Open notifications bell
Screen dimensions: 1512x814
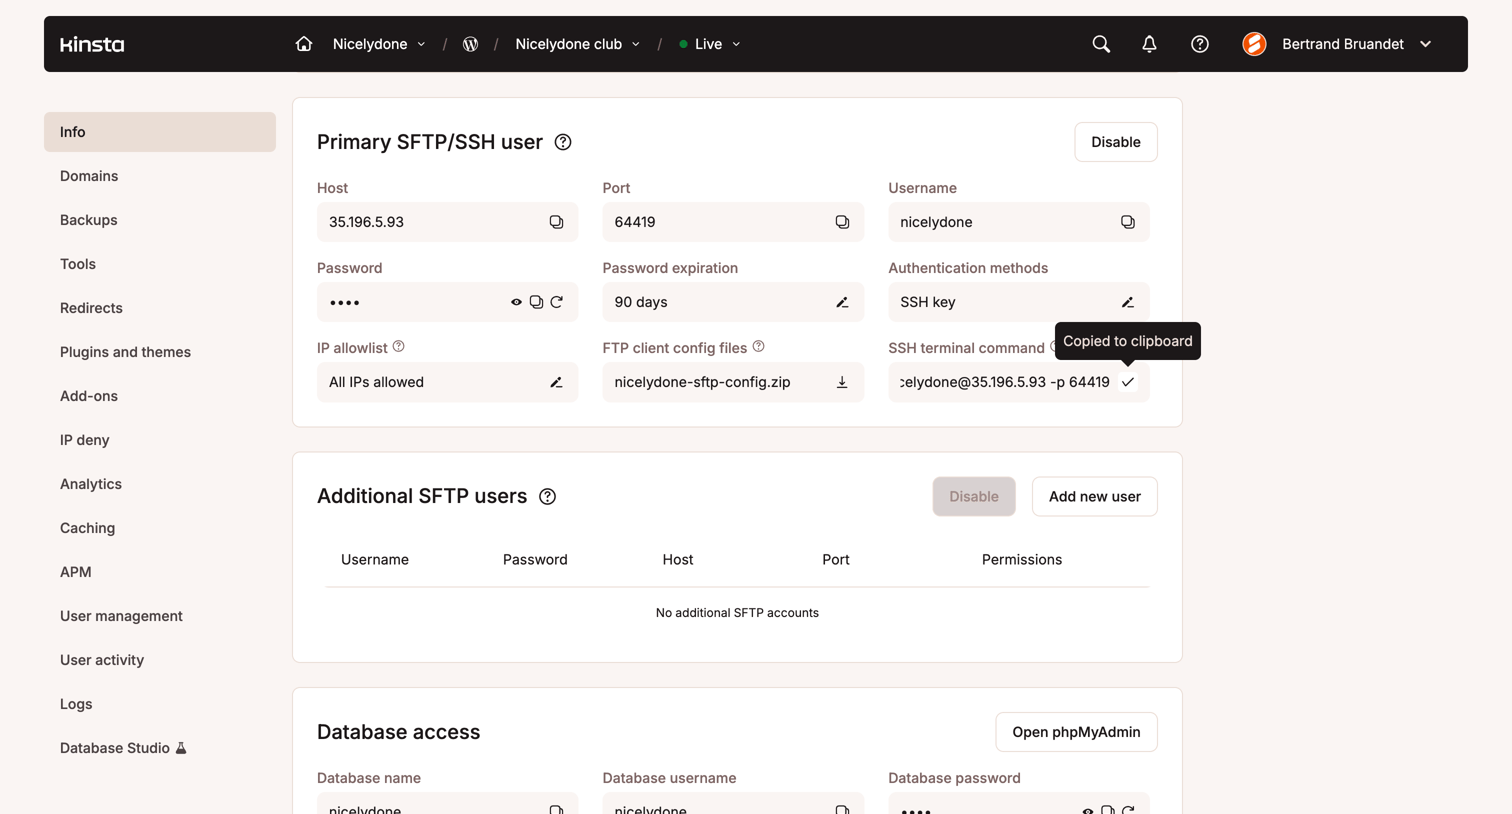point(1149,44)
